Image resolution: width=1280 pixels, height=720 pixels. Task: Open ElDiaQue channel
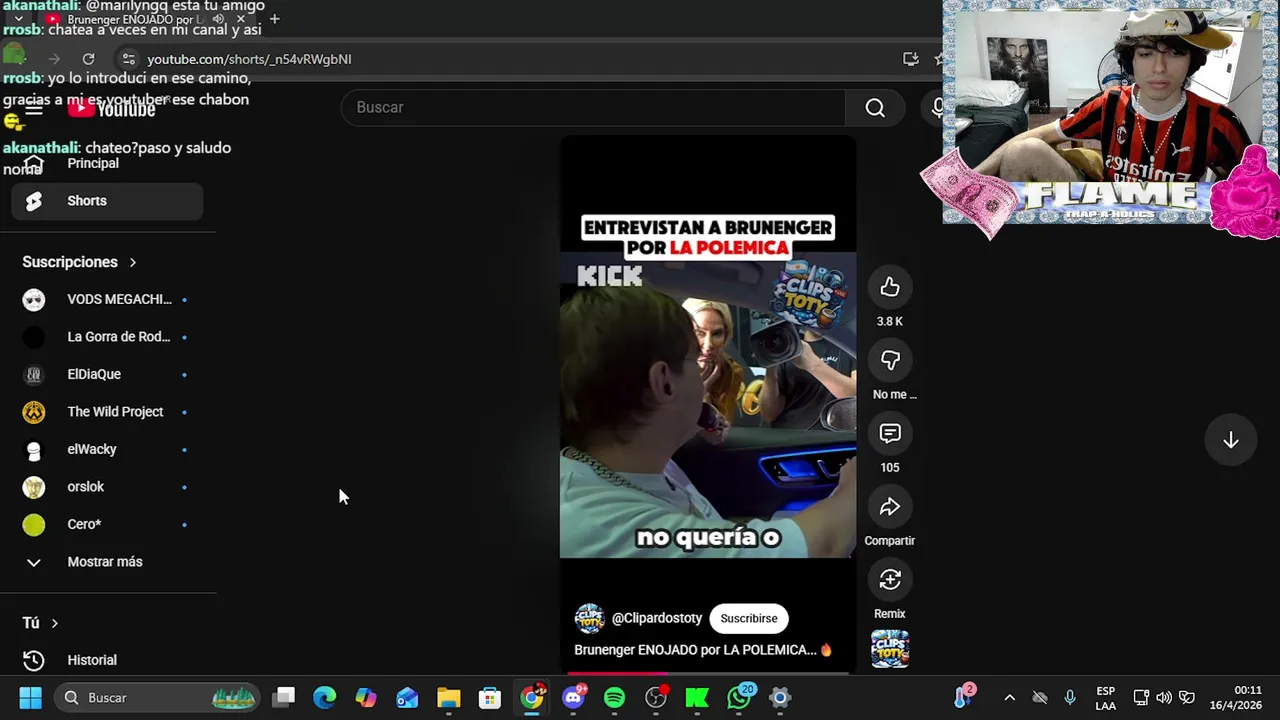pos(108,374)
